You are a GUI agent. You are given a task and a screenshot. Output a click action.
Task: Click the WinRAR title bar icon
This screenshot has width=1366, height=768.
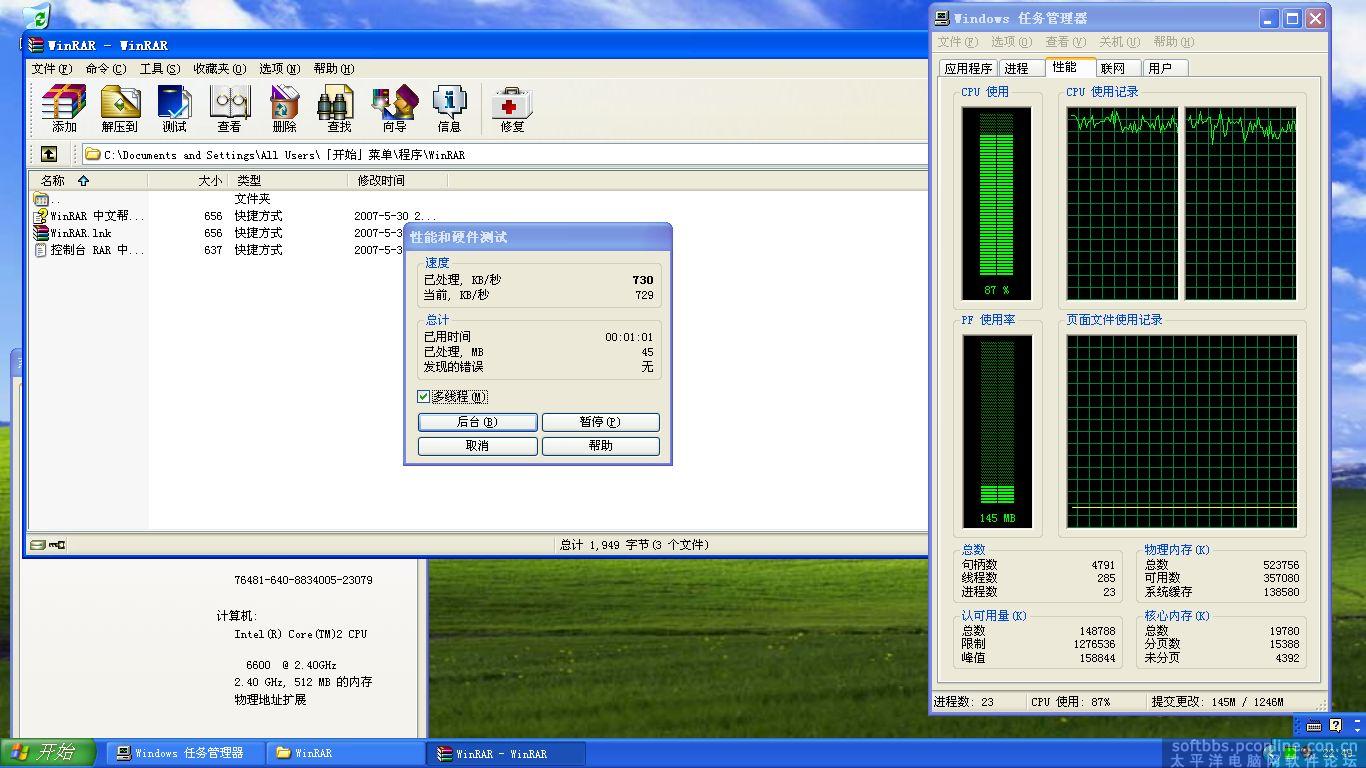pyautogui.click(x=36, y=45)
